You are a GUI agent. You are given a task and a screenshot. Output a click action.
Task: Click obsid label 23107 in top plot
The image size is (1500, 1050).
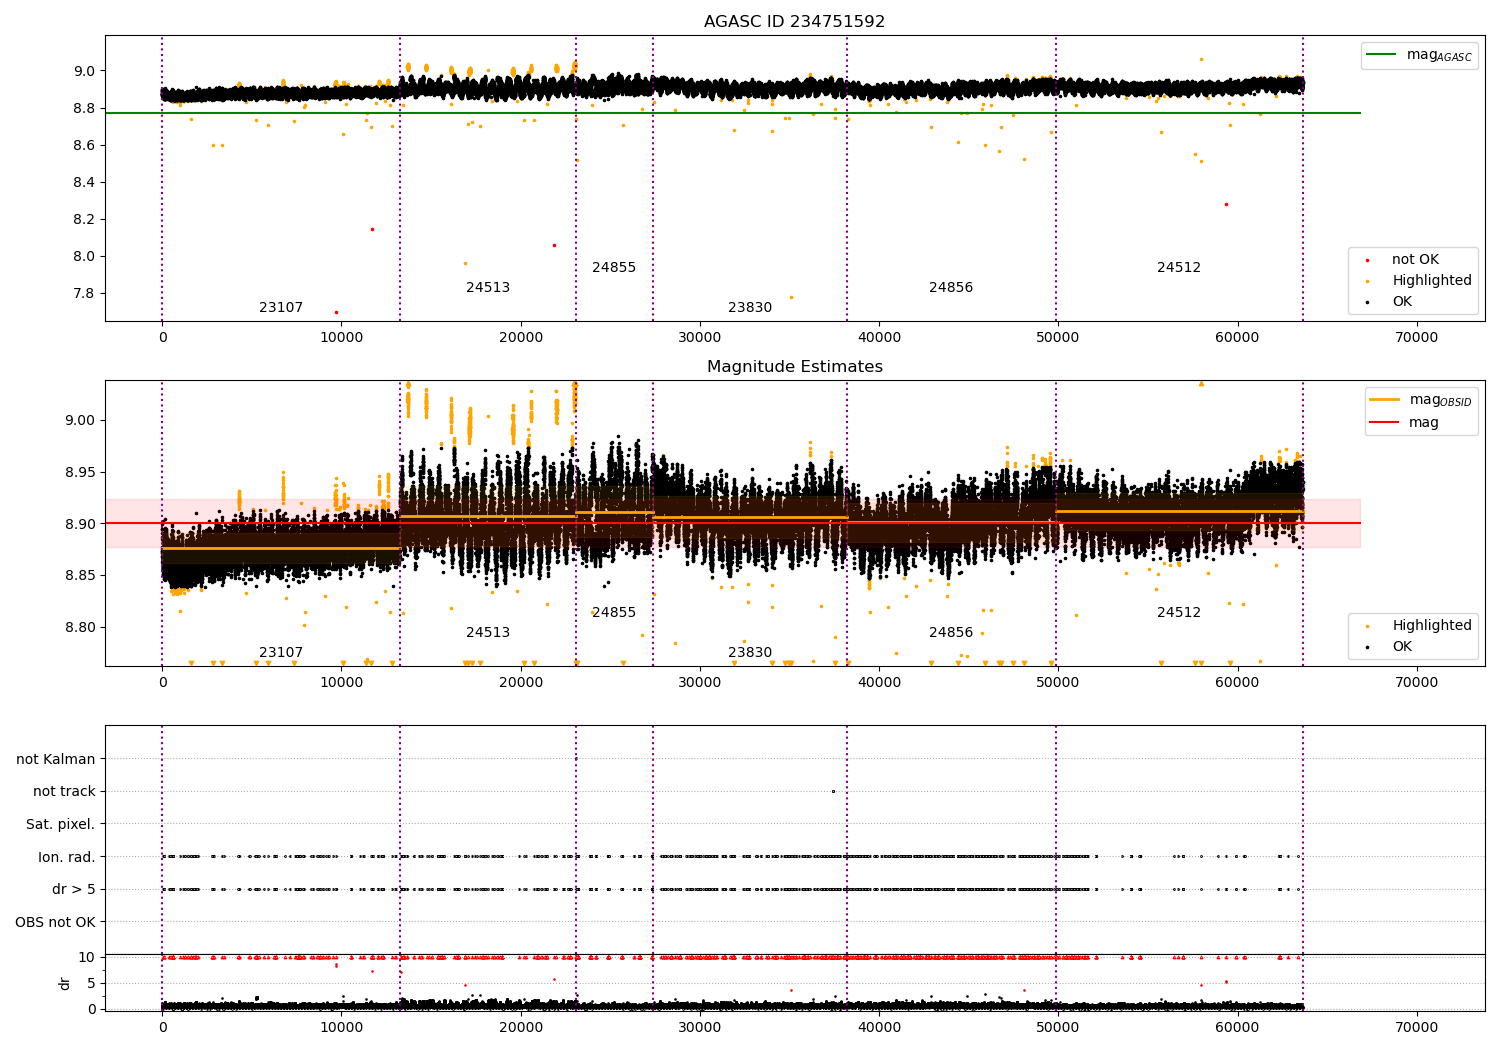tap(281, 308)
